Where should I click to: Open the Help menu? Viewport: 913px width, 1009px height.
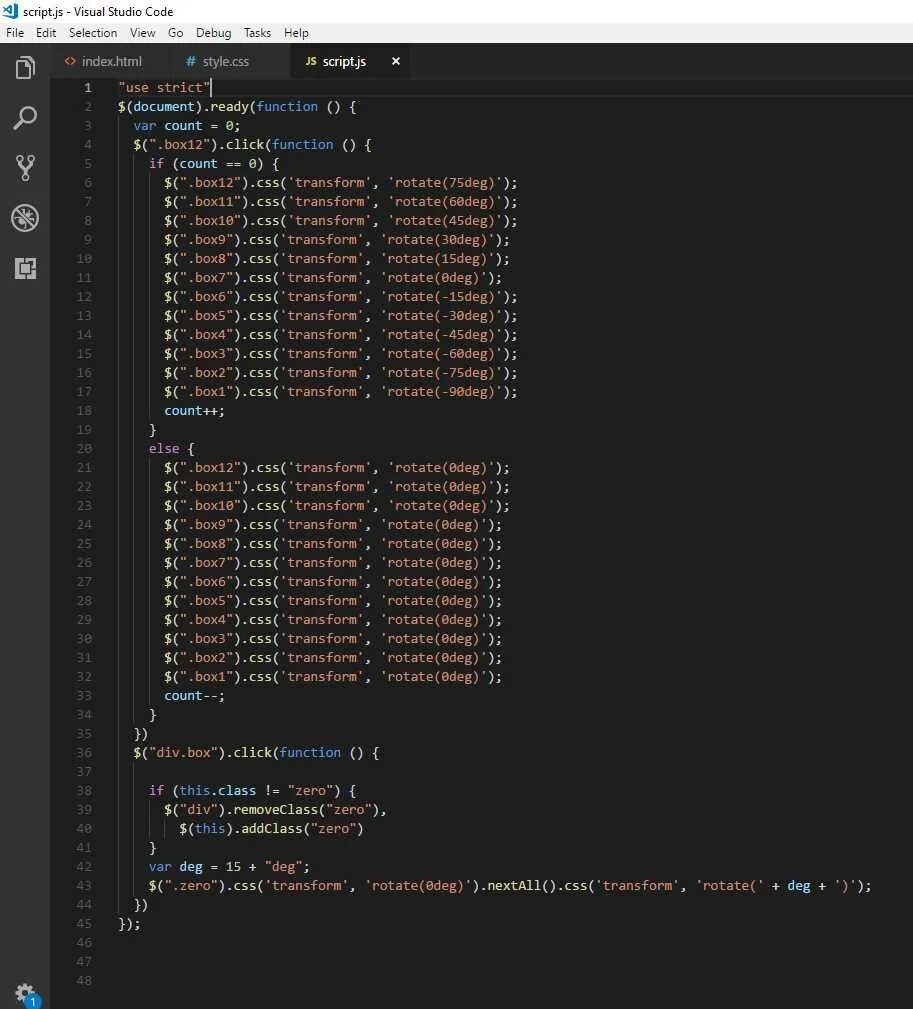click(296, 33)
